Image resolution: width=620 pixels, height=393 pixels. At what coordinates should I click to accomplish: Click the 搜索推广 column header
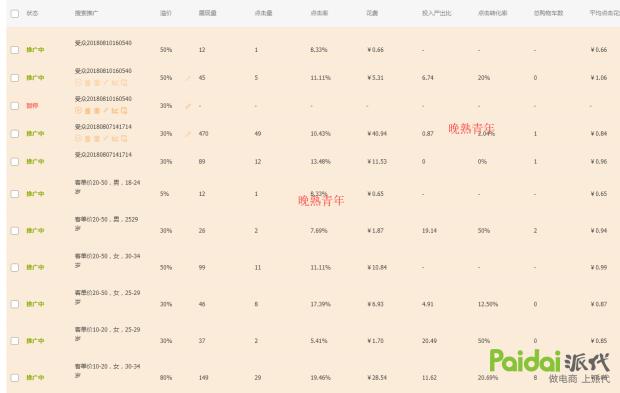(87, 13)
